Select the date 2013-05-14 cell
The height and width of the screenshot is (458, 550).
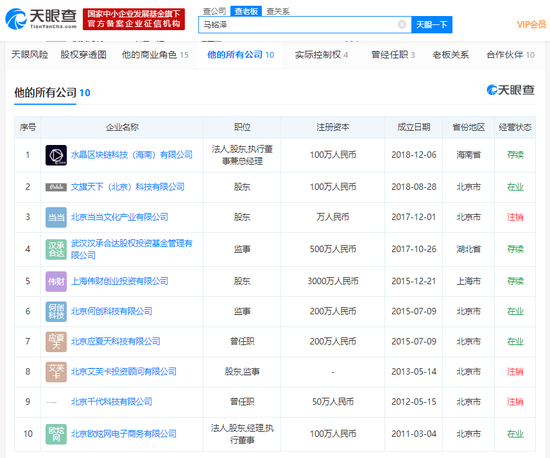pos(414,372)
